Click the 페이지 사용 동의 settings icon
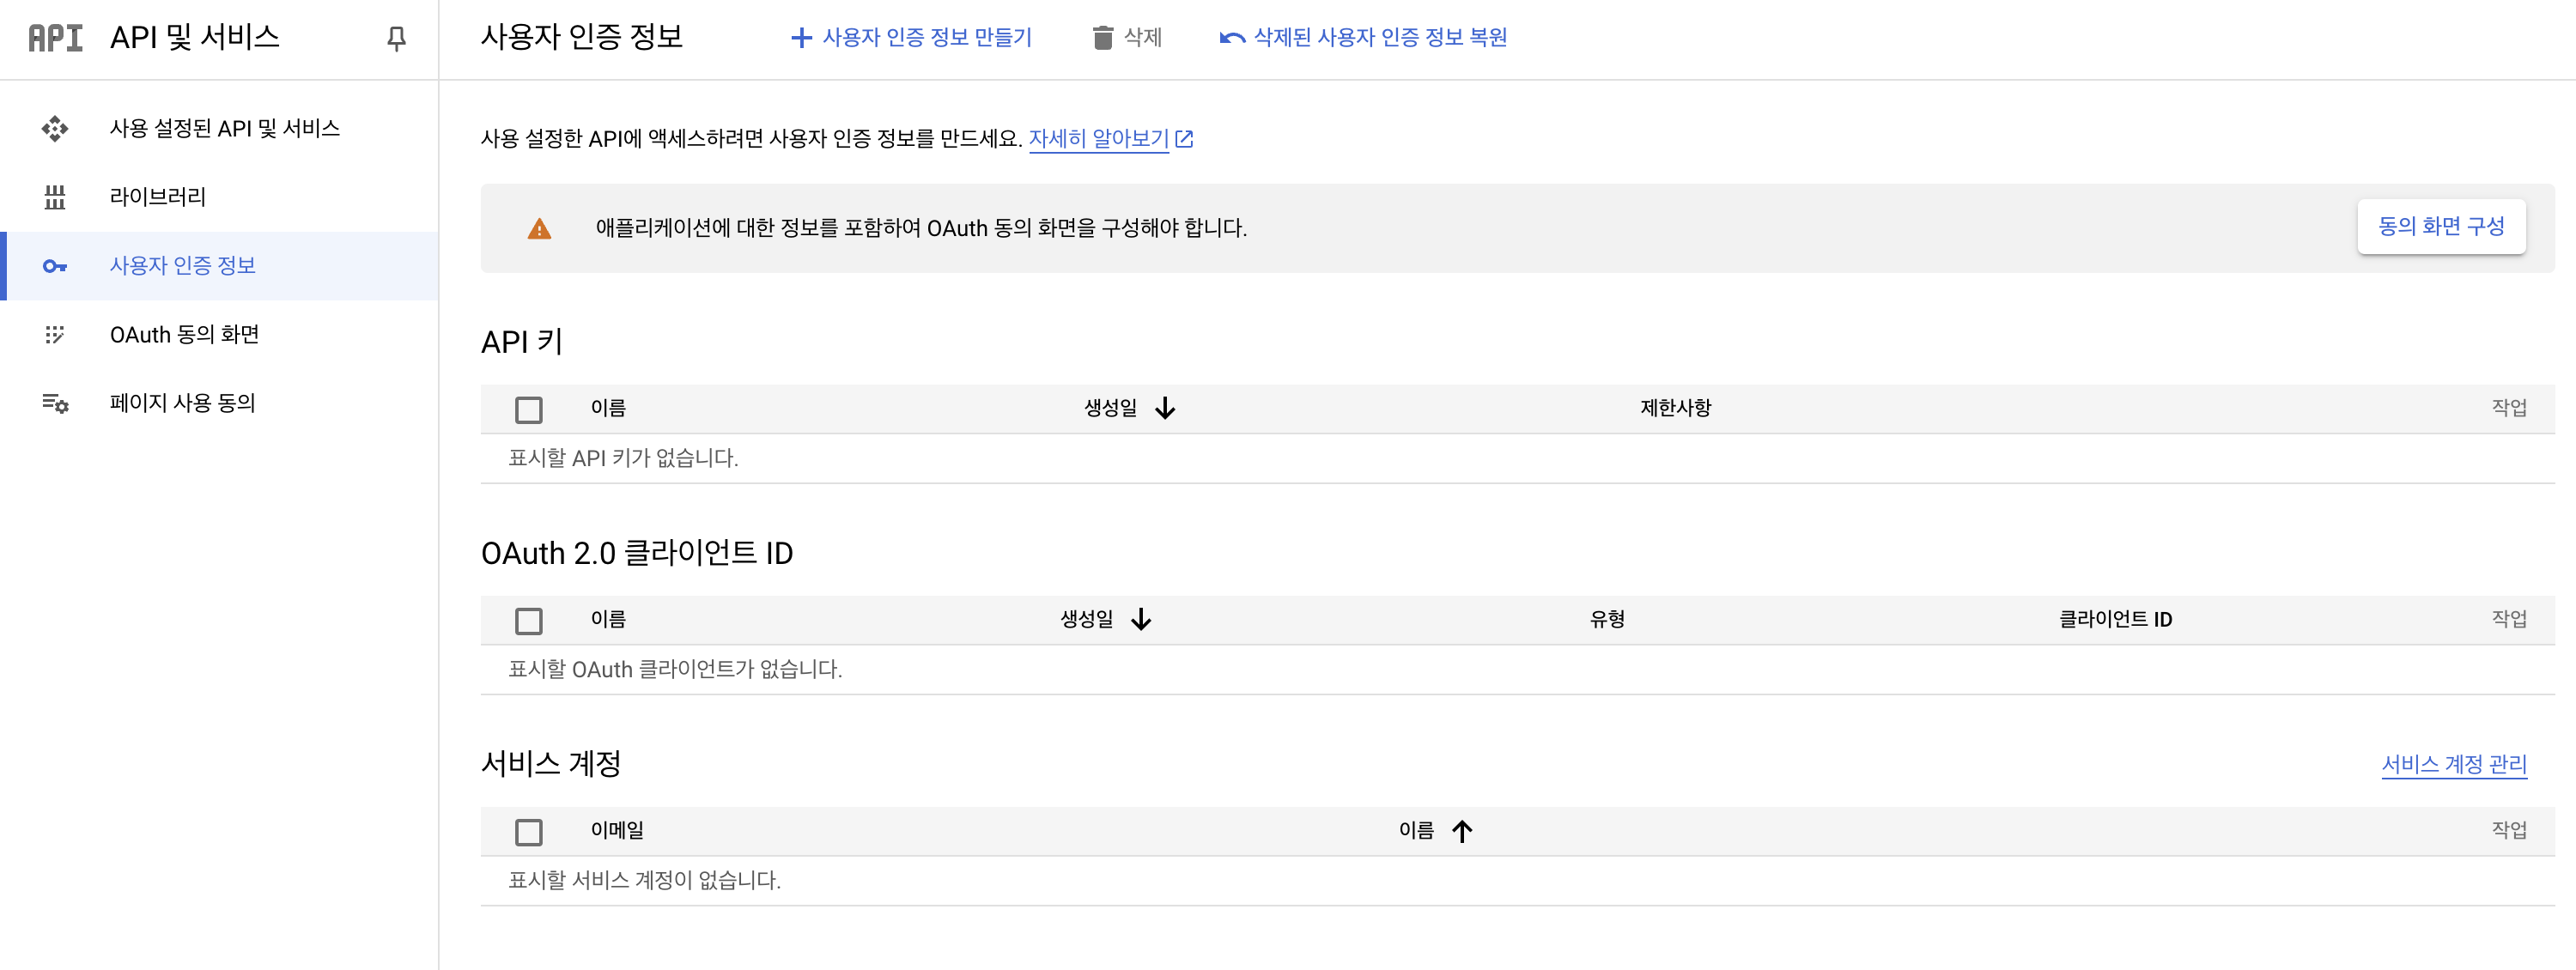This screenshot has height=970, width=2576. tap(55, 403)
